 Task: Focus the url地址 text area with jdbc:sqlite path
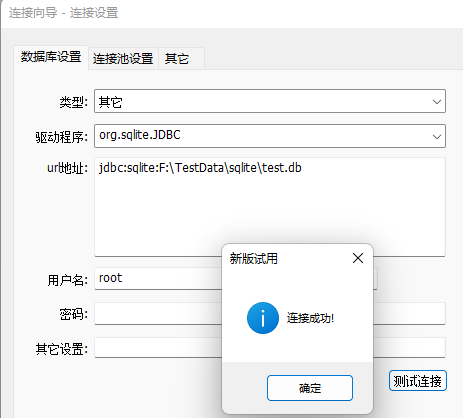(270, 207)
